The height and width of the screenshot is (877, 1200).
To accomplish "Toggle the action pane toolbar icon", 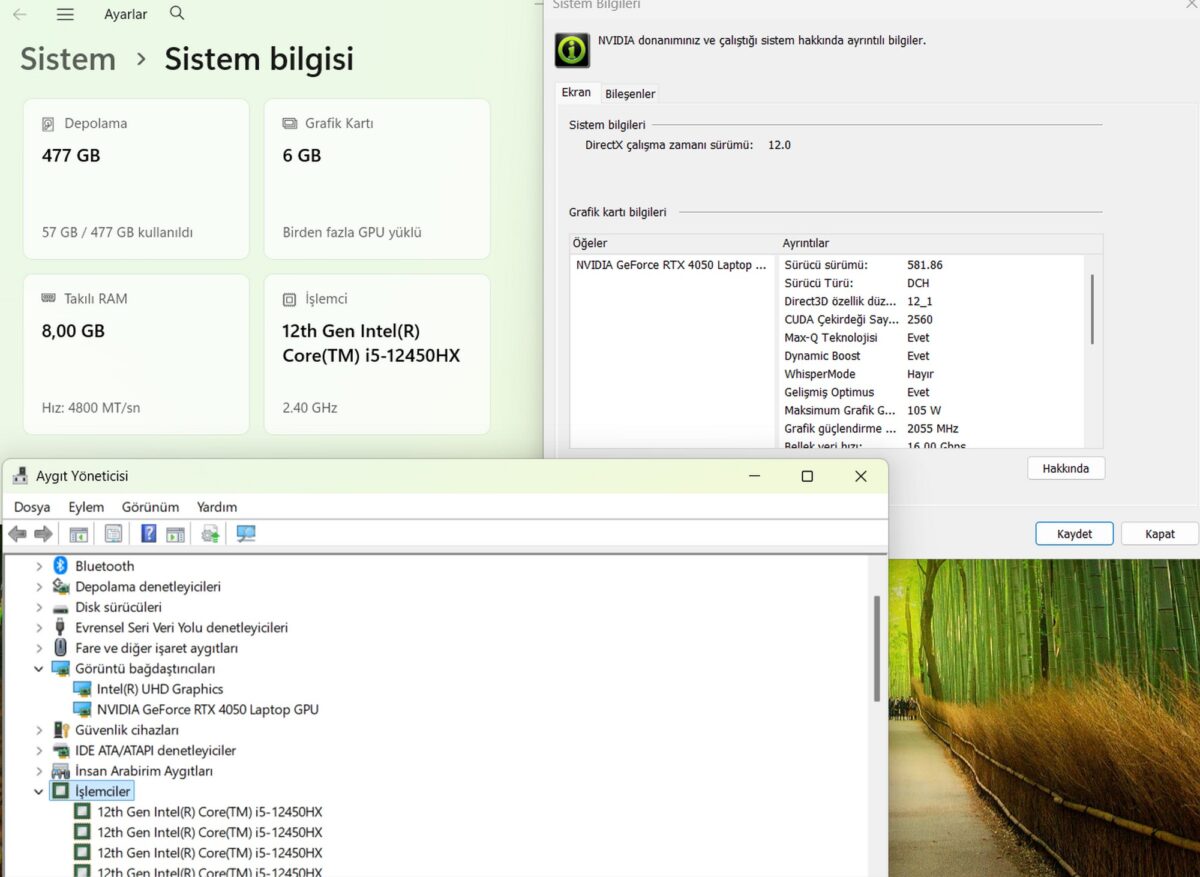I will click(x=175, y=534).
